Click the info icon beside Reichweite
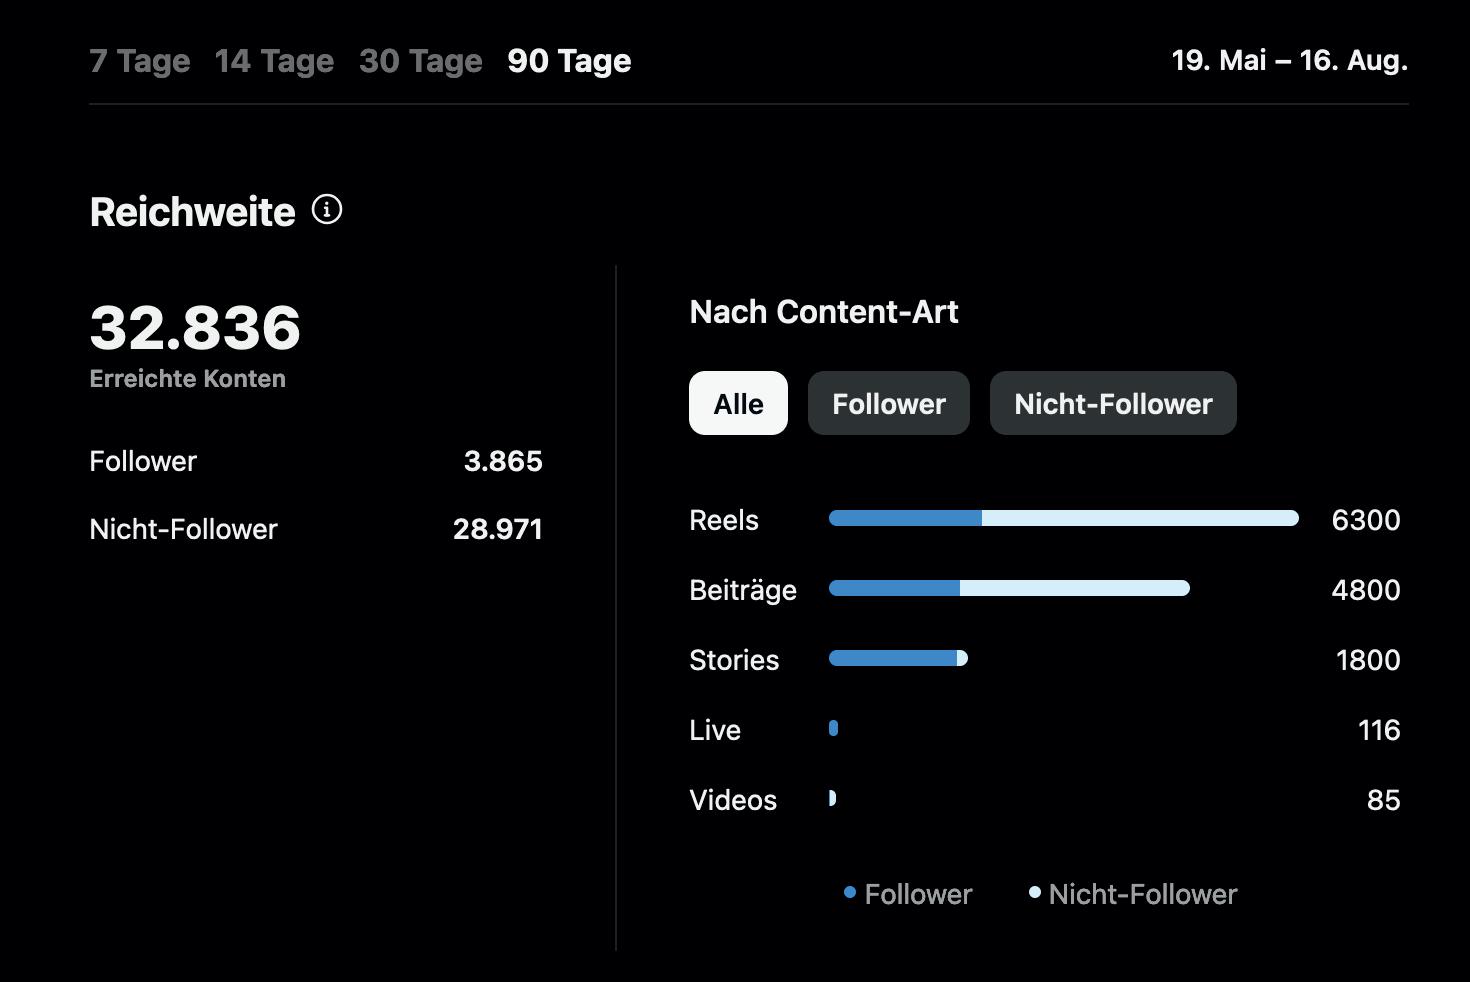 [x=327, y=210]
